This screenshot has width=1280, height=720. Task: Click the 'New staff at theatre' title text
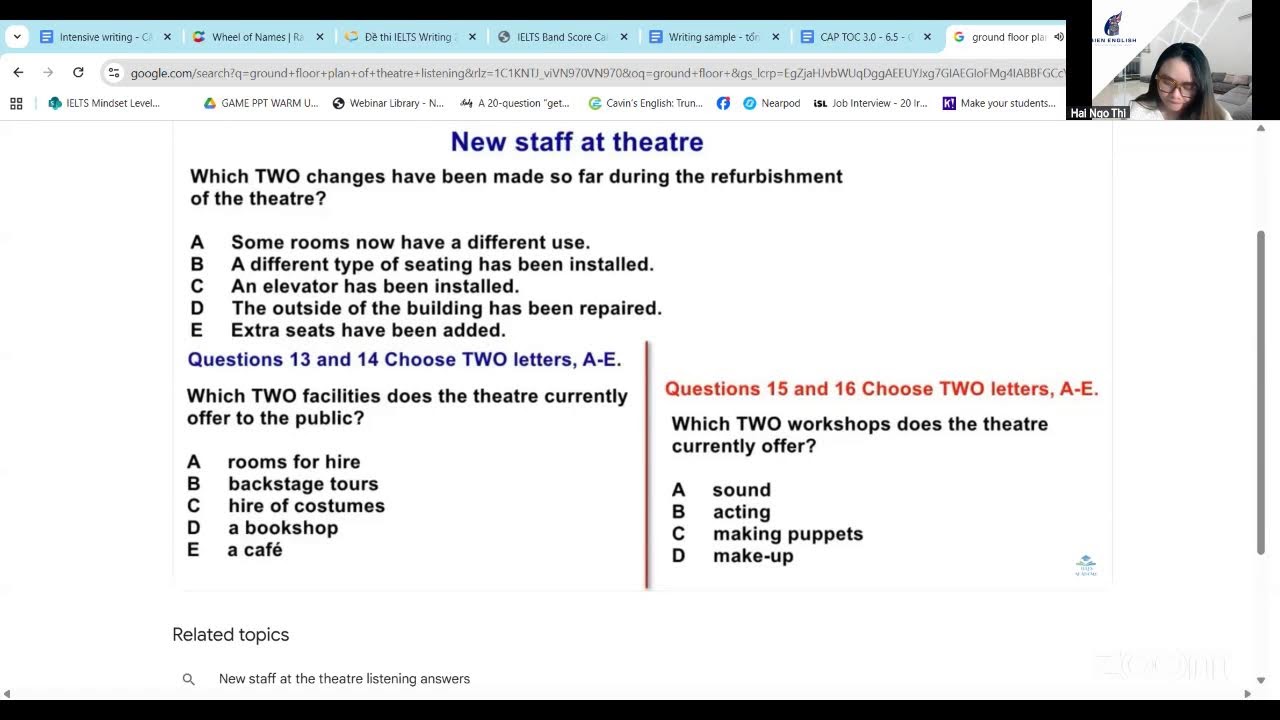pyautogui.click(x=577, y=142)
